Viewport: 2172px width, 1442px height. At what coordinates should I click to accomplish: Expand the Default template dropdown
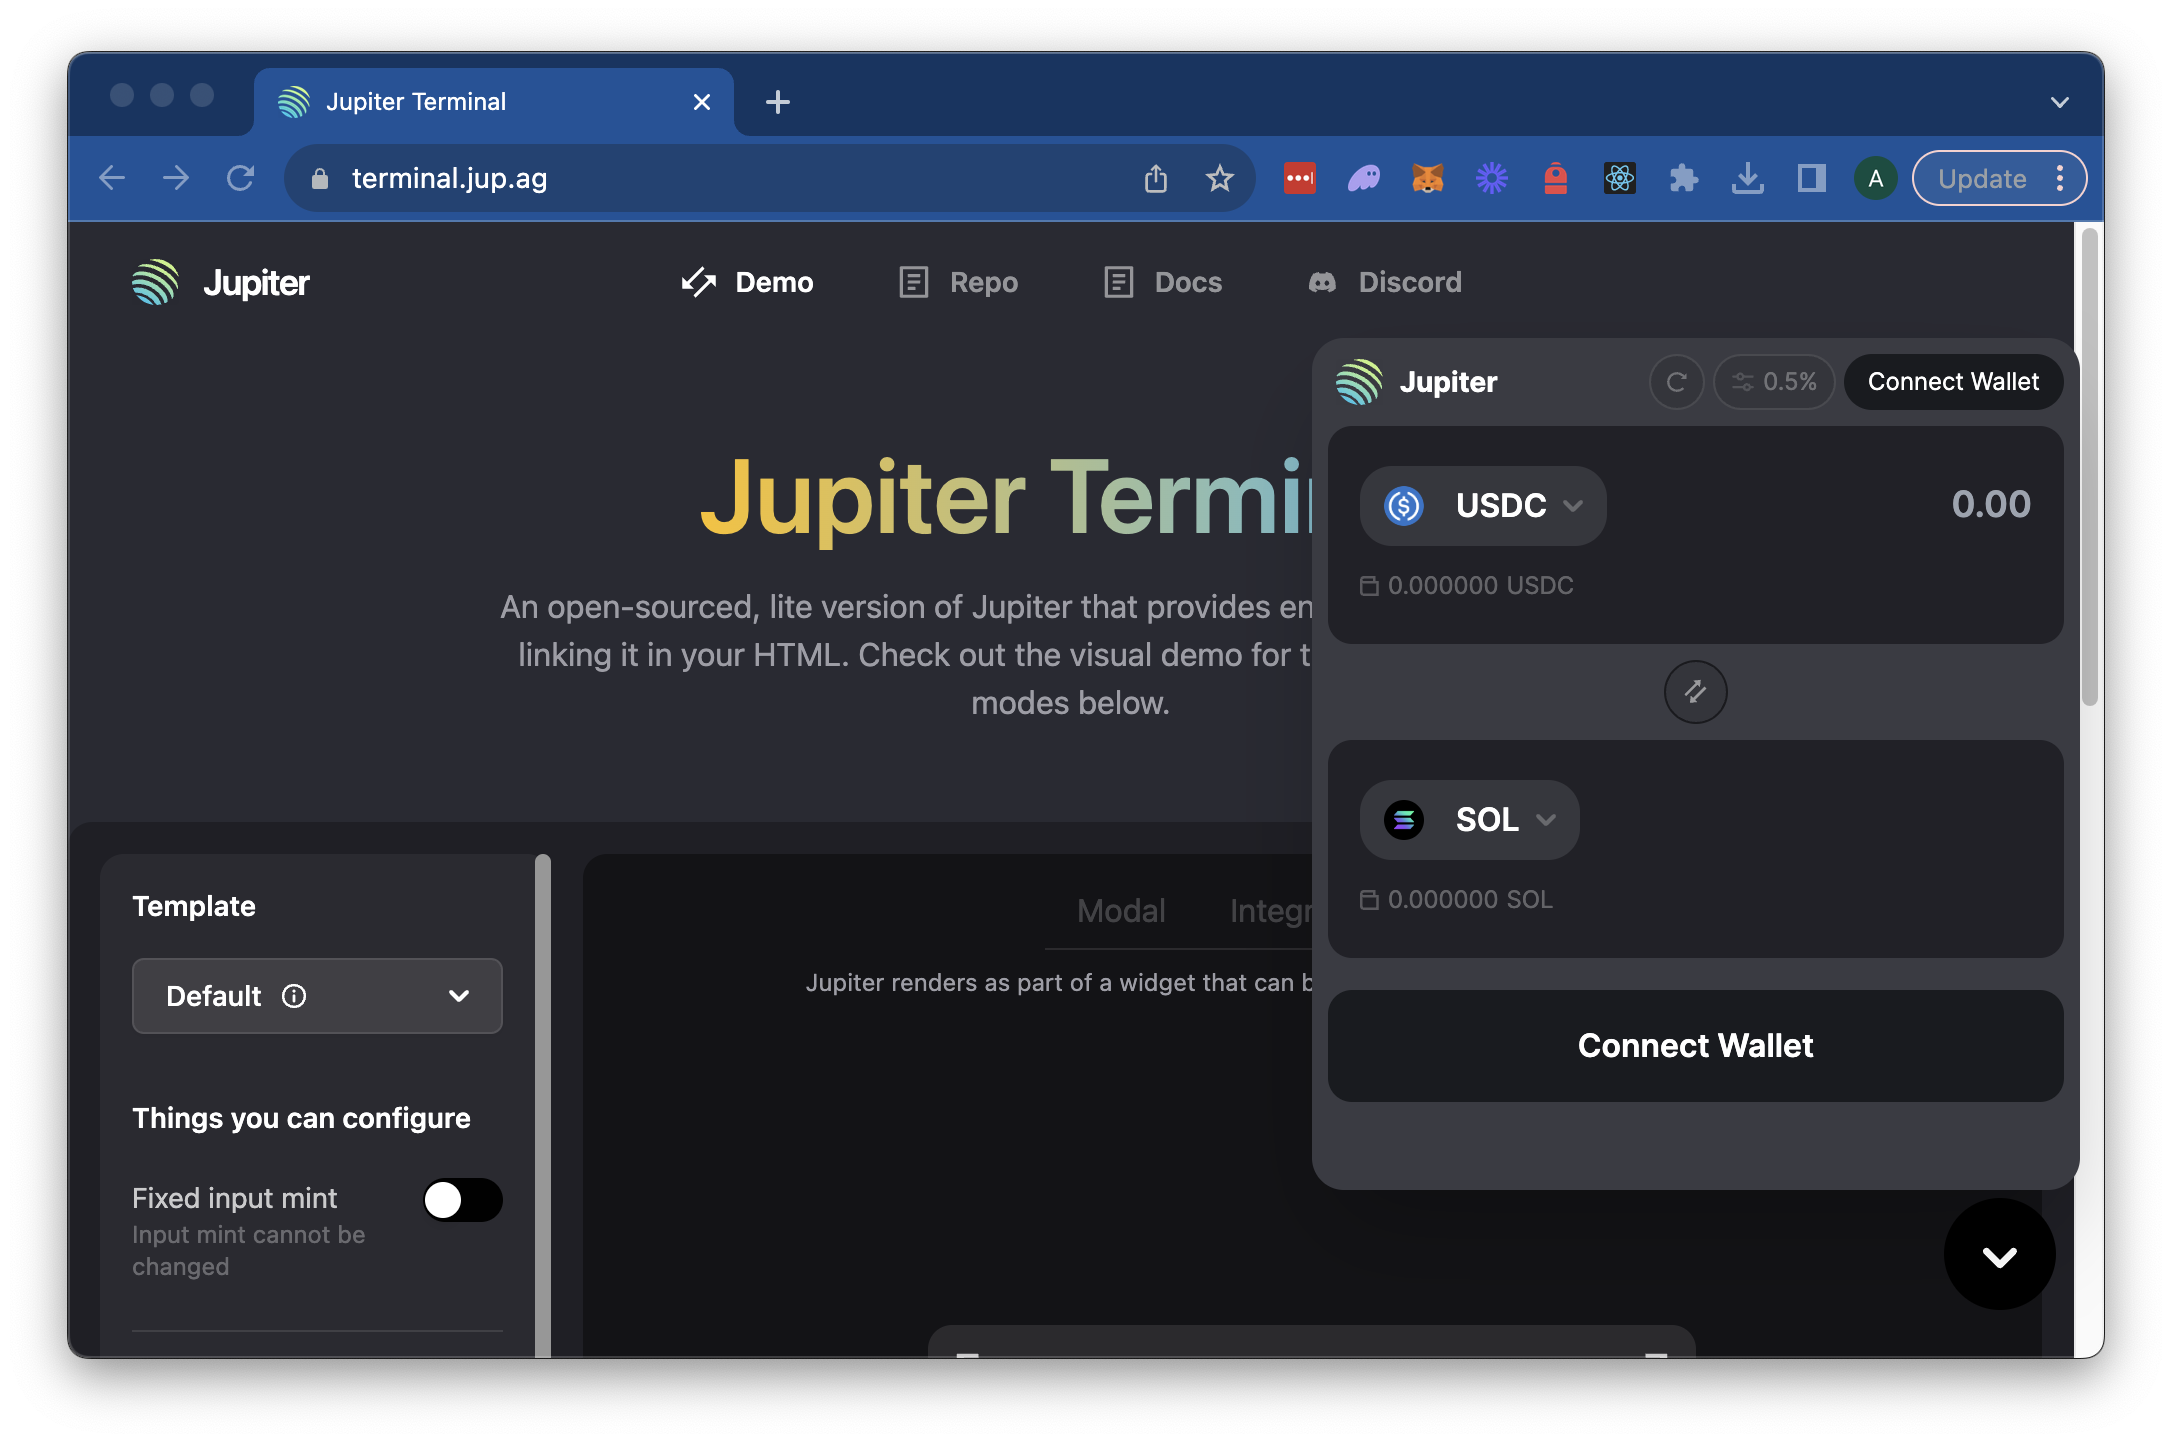(x=317, y=996)
